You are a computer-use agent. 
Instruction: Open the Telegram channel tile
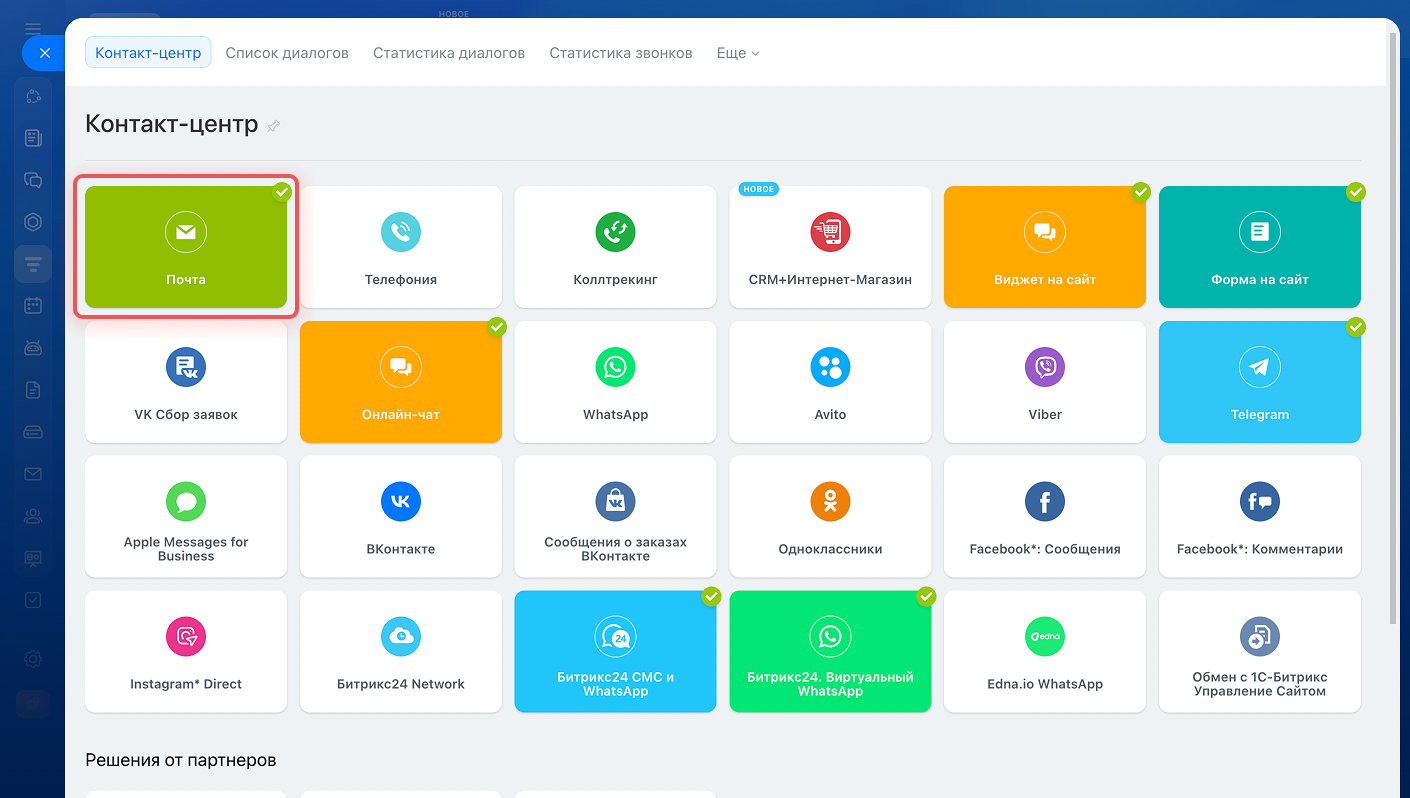click(1260, 382)
